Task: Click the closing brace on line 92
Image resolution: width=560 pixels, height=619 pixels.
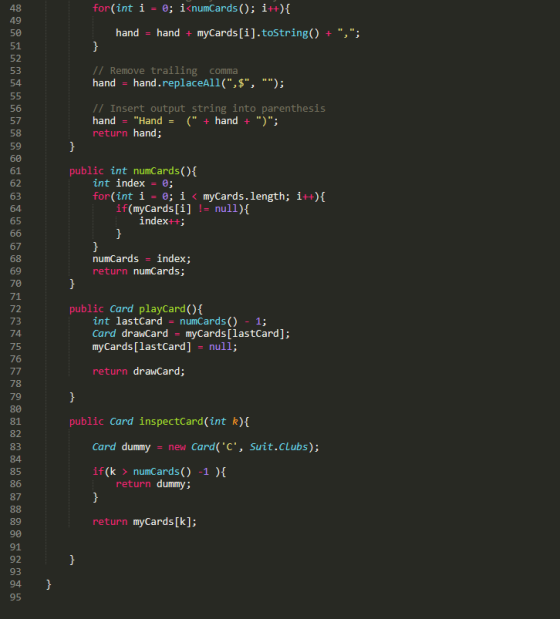Action: click(x=72, y=560)
